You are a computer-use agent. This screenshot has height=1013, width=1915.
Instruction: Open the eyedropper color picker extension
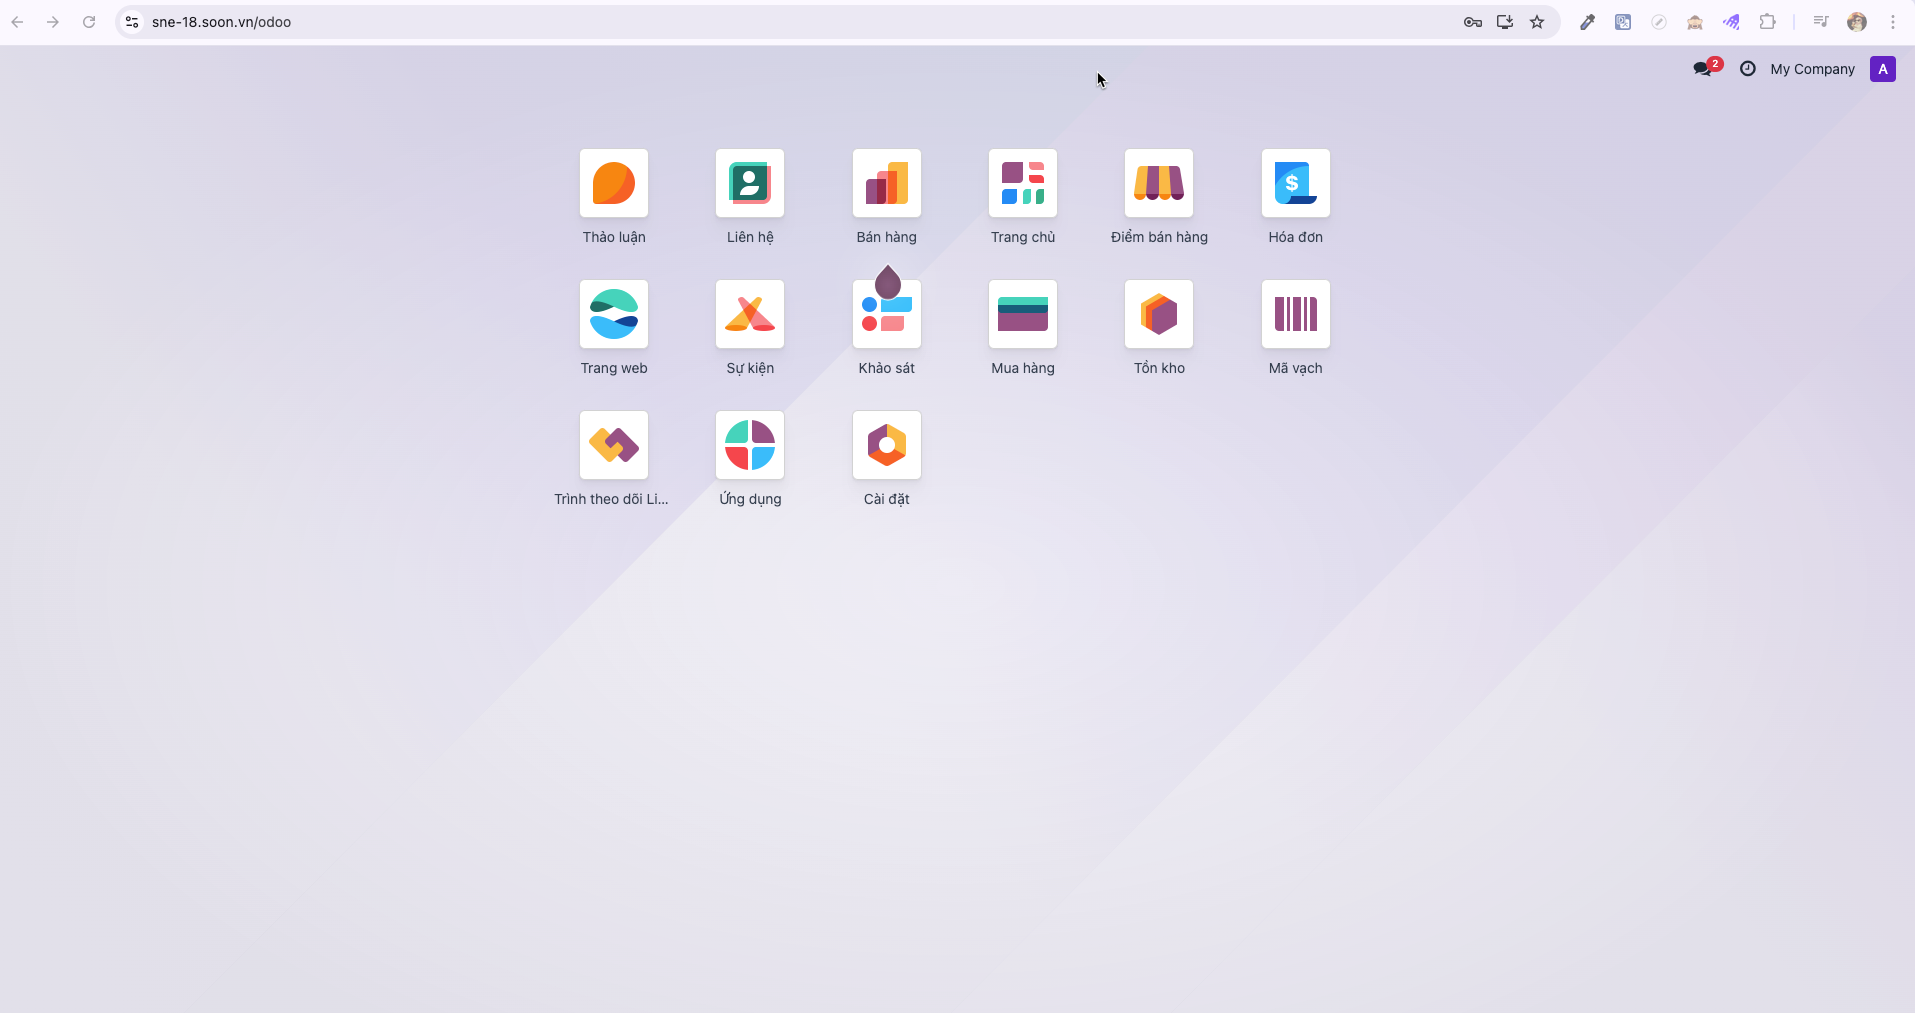click(1587, 22)
